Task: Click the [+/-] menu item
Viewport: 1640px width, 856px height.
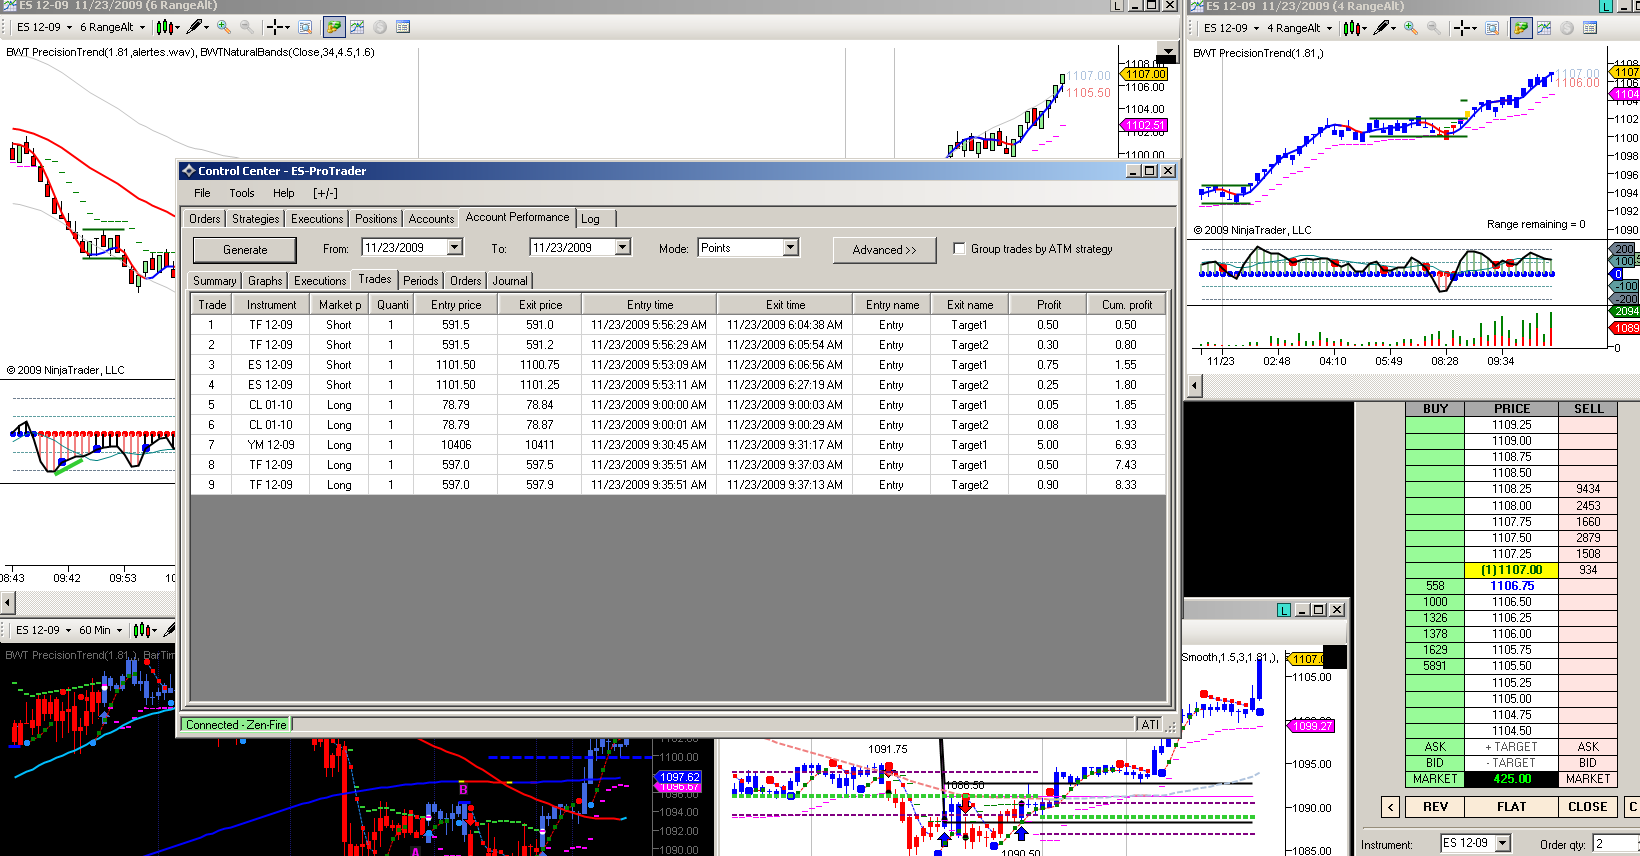Action: (325, 193)
